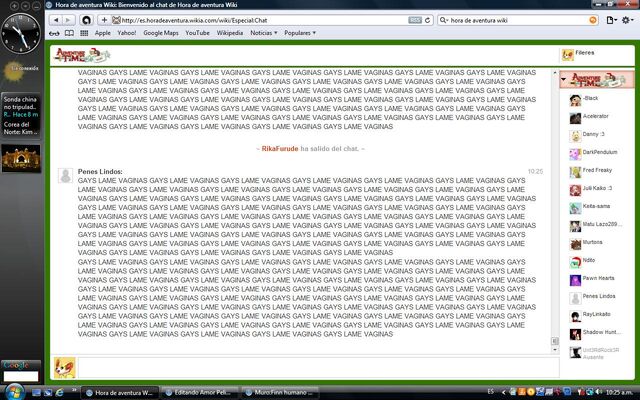Image resolution: width=640 pixels, height=400 pixels.
Task: Click the ES language indicator
Action: (x=491, y=392)
